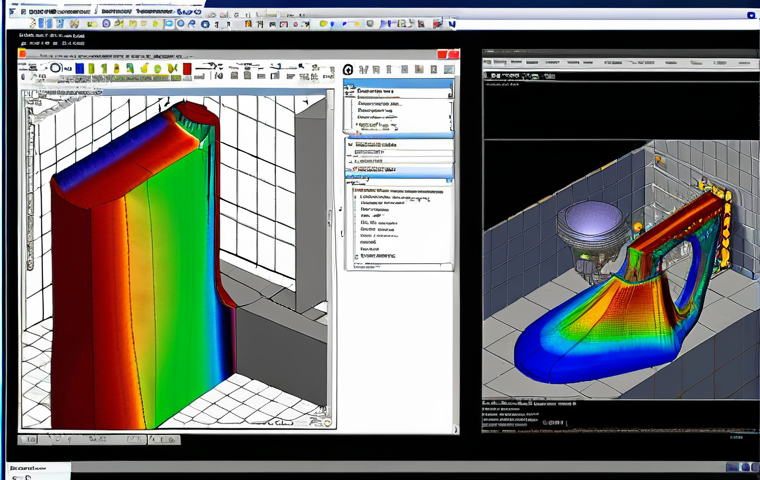Open the dropdown arrow below the highlighted side panel row

pos(449,180)
